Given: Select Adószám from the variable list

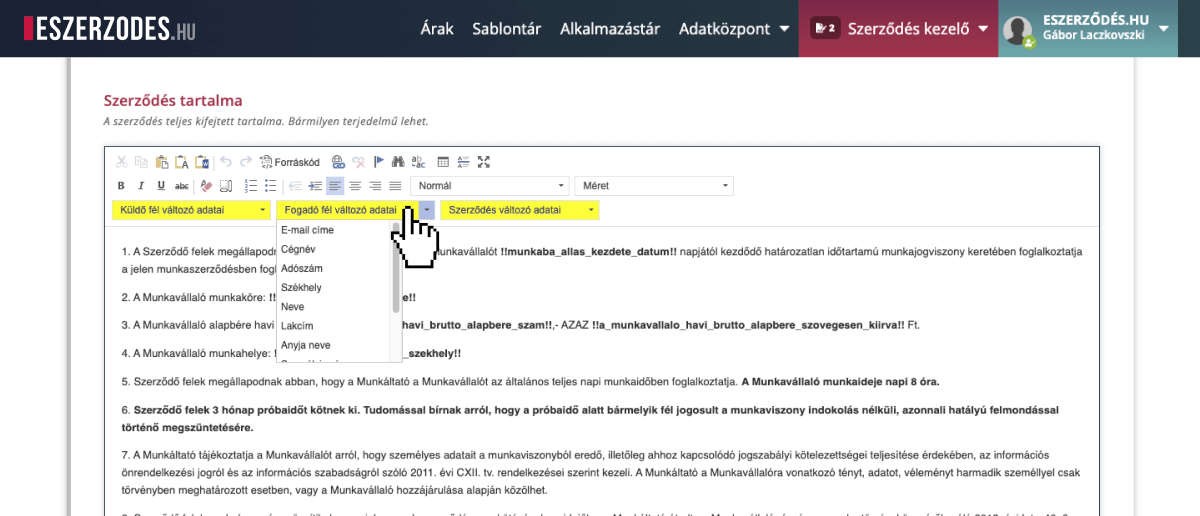Looking at the screenshot, I should [302, 268].
